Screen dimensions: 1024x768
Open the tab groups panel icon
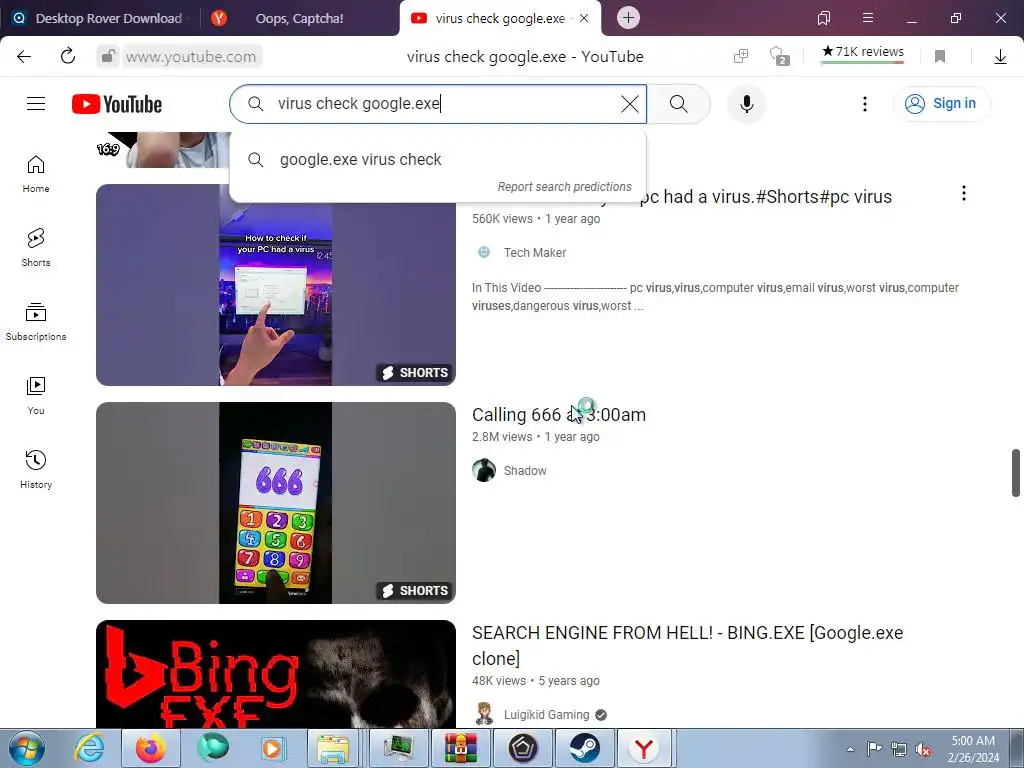[824, 18]
